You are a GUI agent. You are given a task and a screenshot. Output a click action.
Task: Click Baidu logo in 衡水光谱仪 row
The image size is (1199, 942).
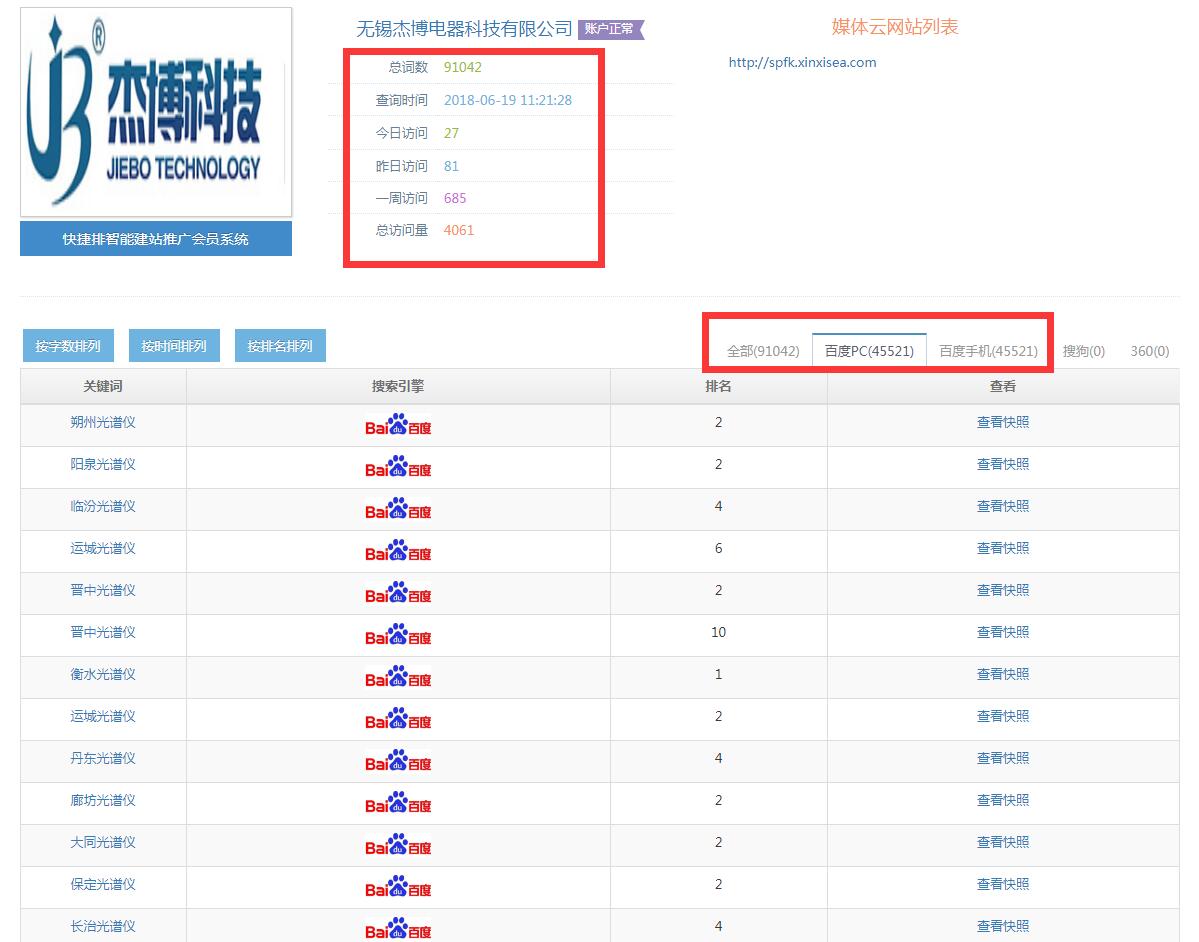point(398,678)
